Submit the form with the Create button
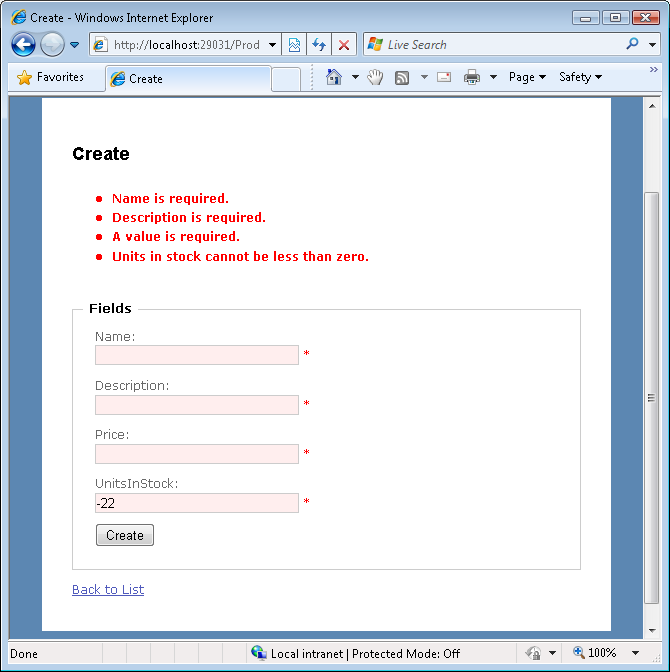This screenshot has width=670, height=672. pos(125,535)
